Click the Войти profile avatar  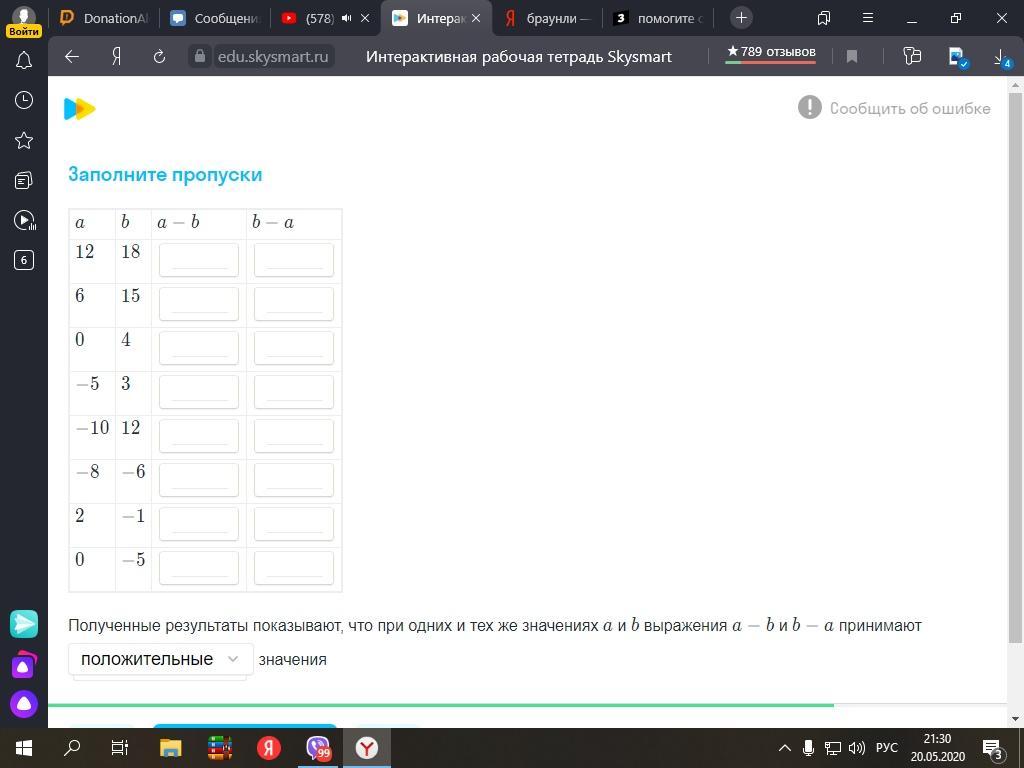[x=24, y=20]
